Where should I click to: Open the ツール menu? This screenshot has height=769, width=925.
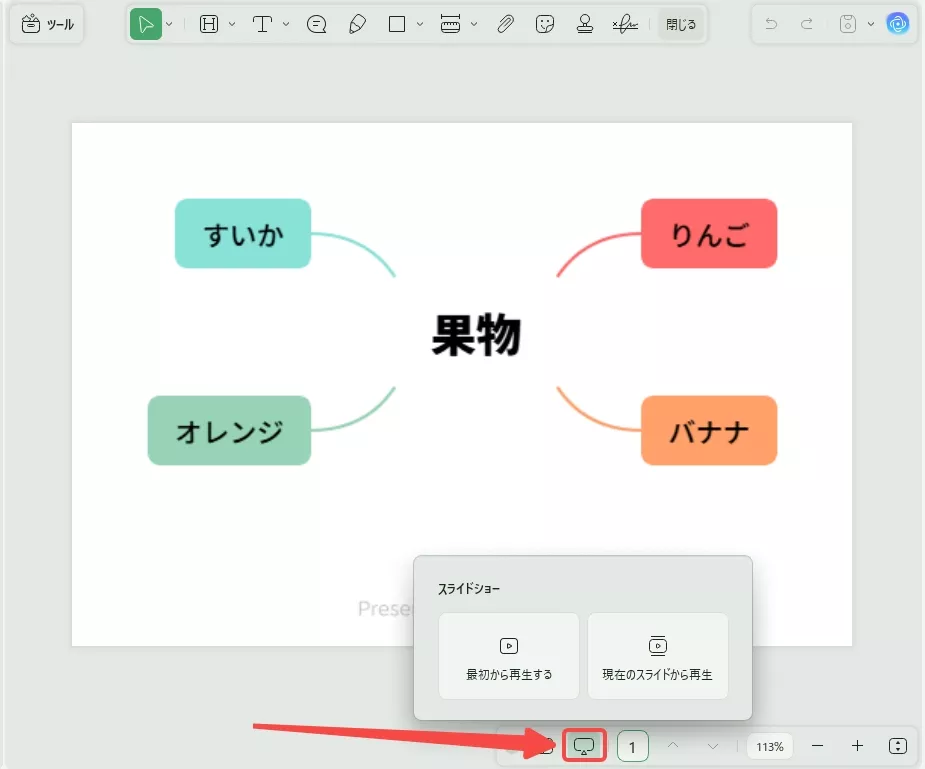46,23
